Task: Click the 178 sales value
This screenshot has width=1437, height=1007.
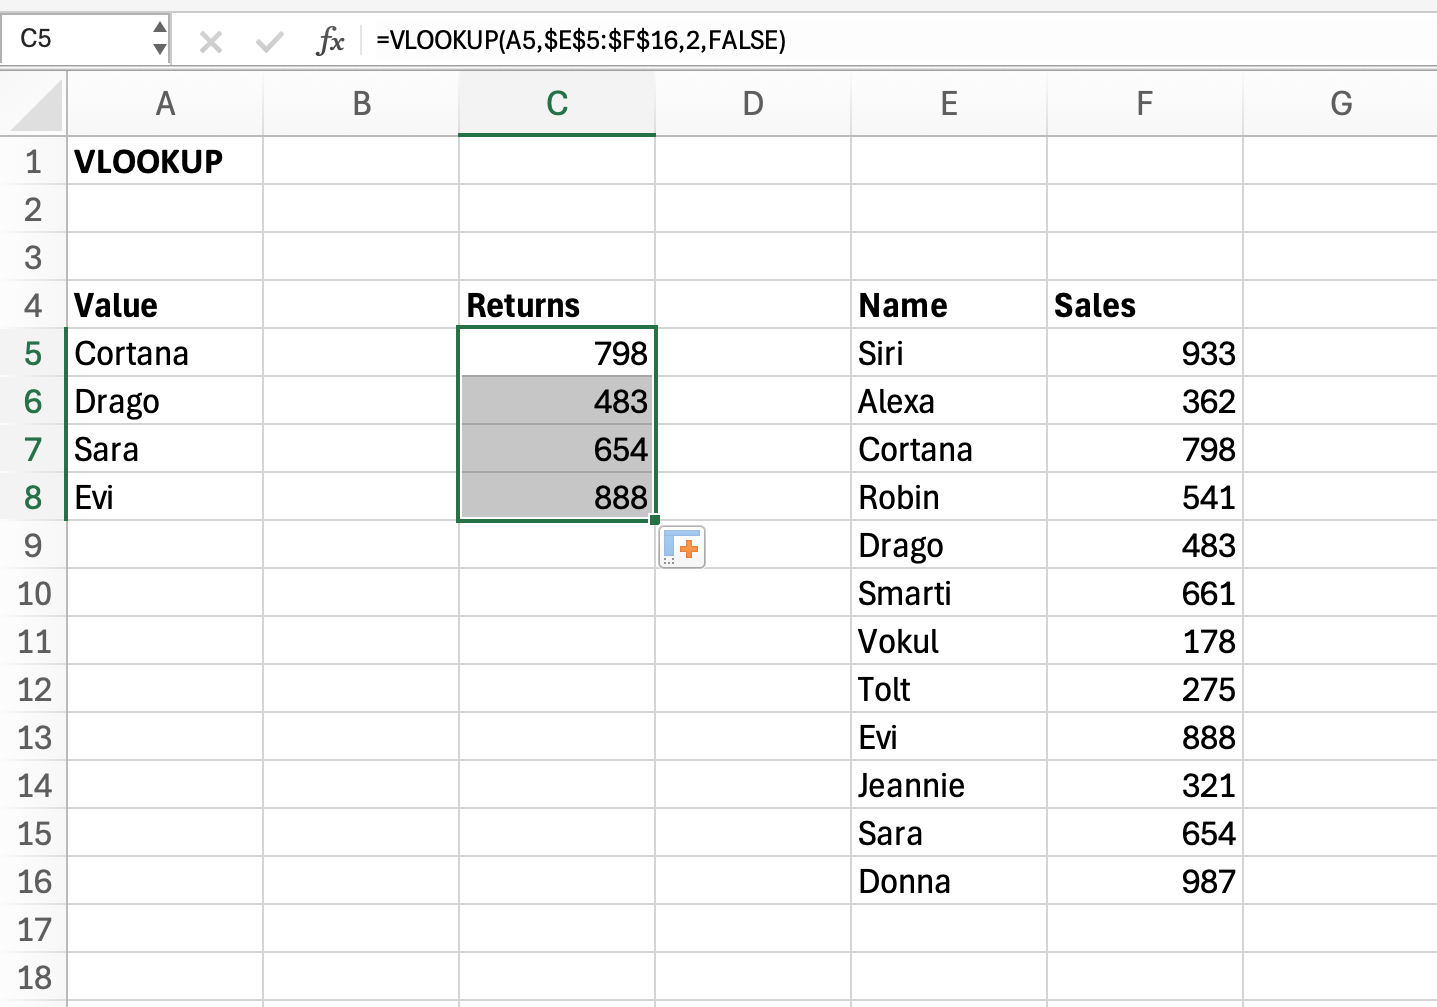Action: coord(1145,641)
